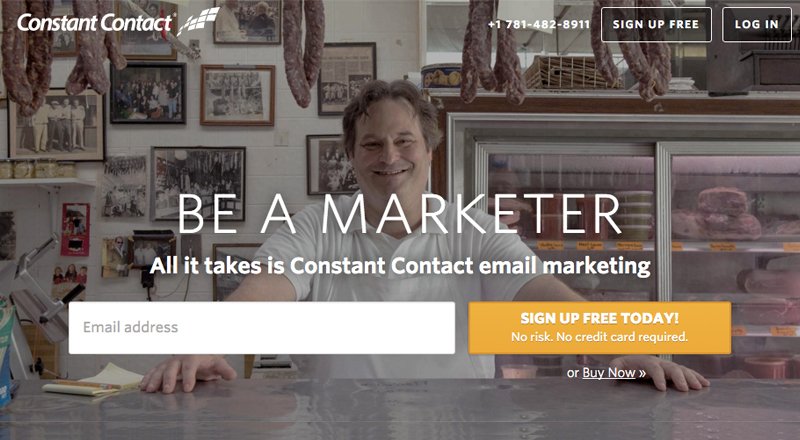Click the SIGN UP FREE header button
The height and width of the screenshot is (440, 800).
point(656,25)
